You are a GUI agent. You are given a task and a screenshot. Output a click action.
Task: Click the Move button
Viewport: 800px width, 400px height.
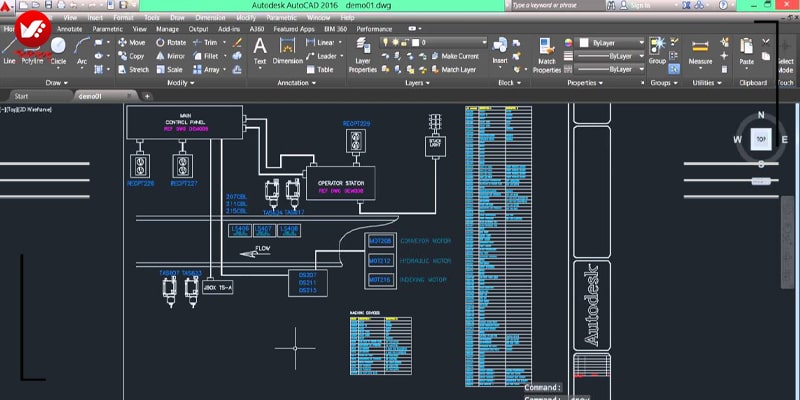[x=132, y=42]
